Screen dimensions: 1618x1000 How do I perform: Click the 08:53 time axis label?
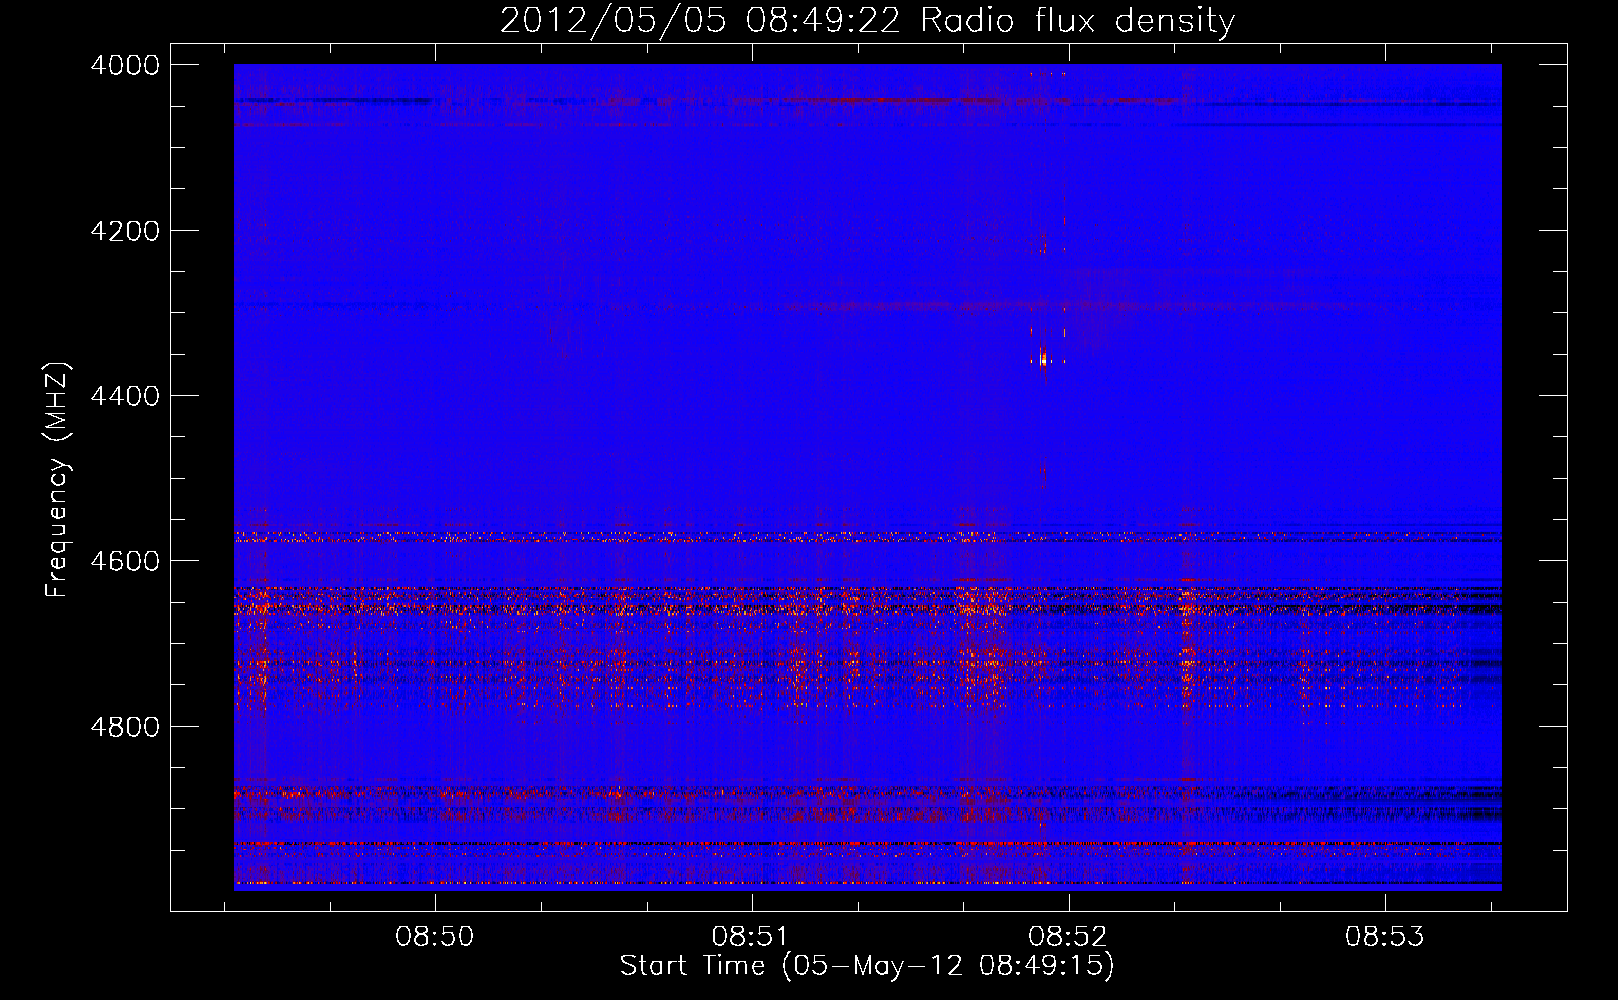click(x=1385, y=937)
